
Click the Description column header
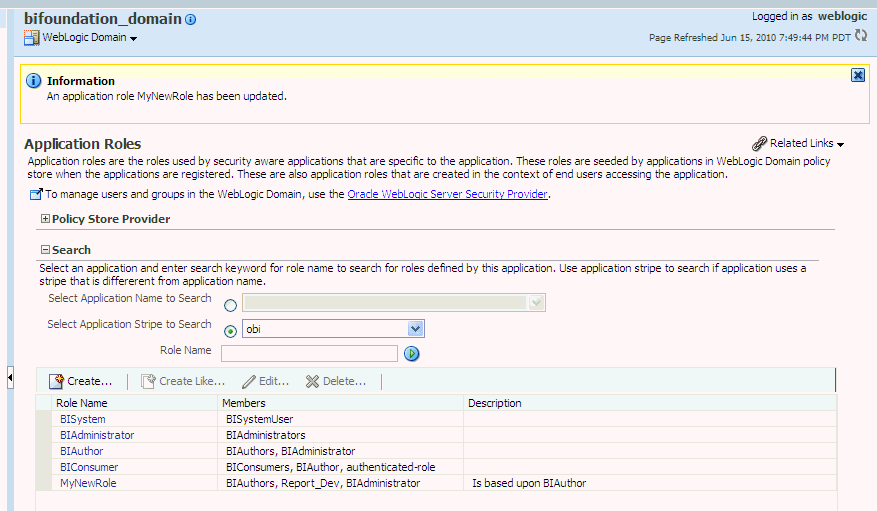[x=650, y=403]
